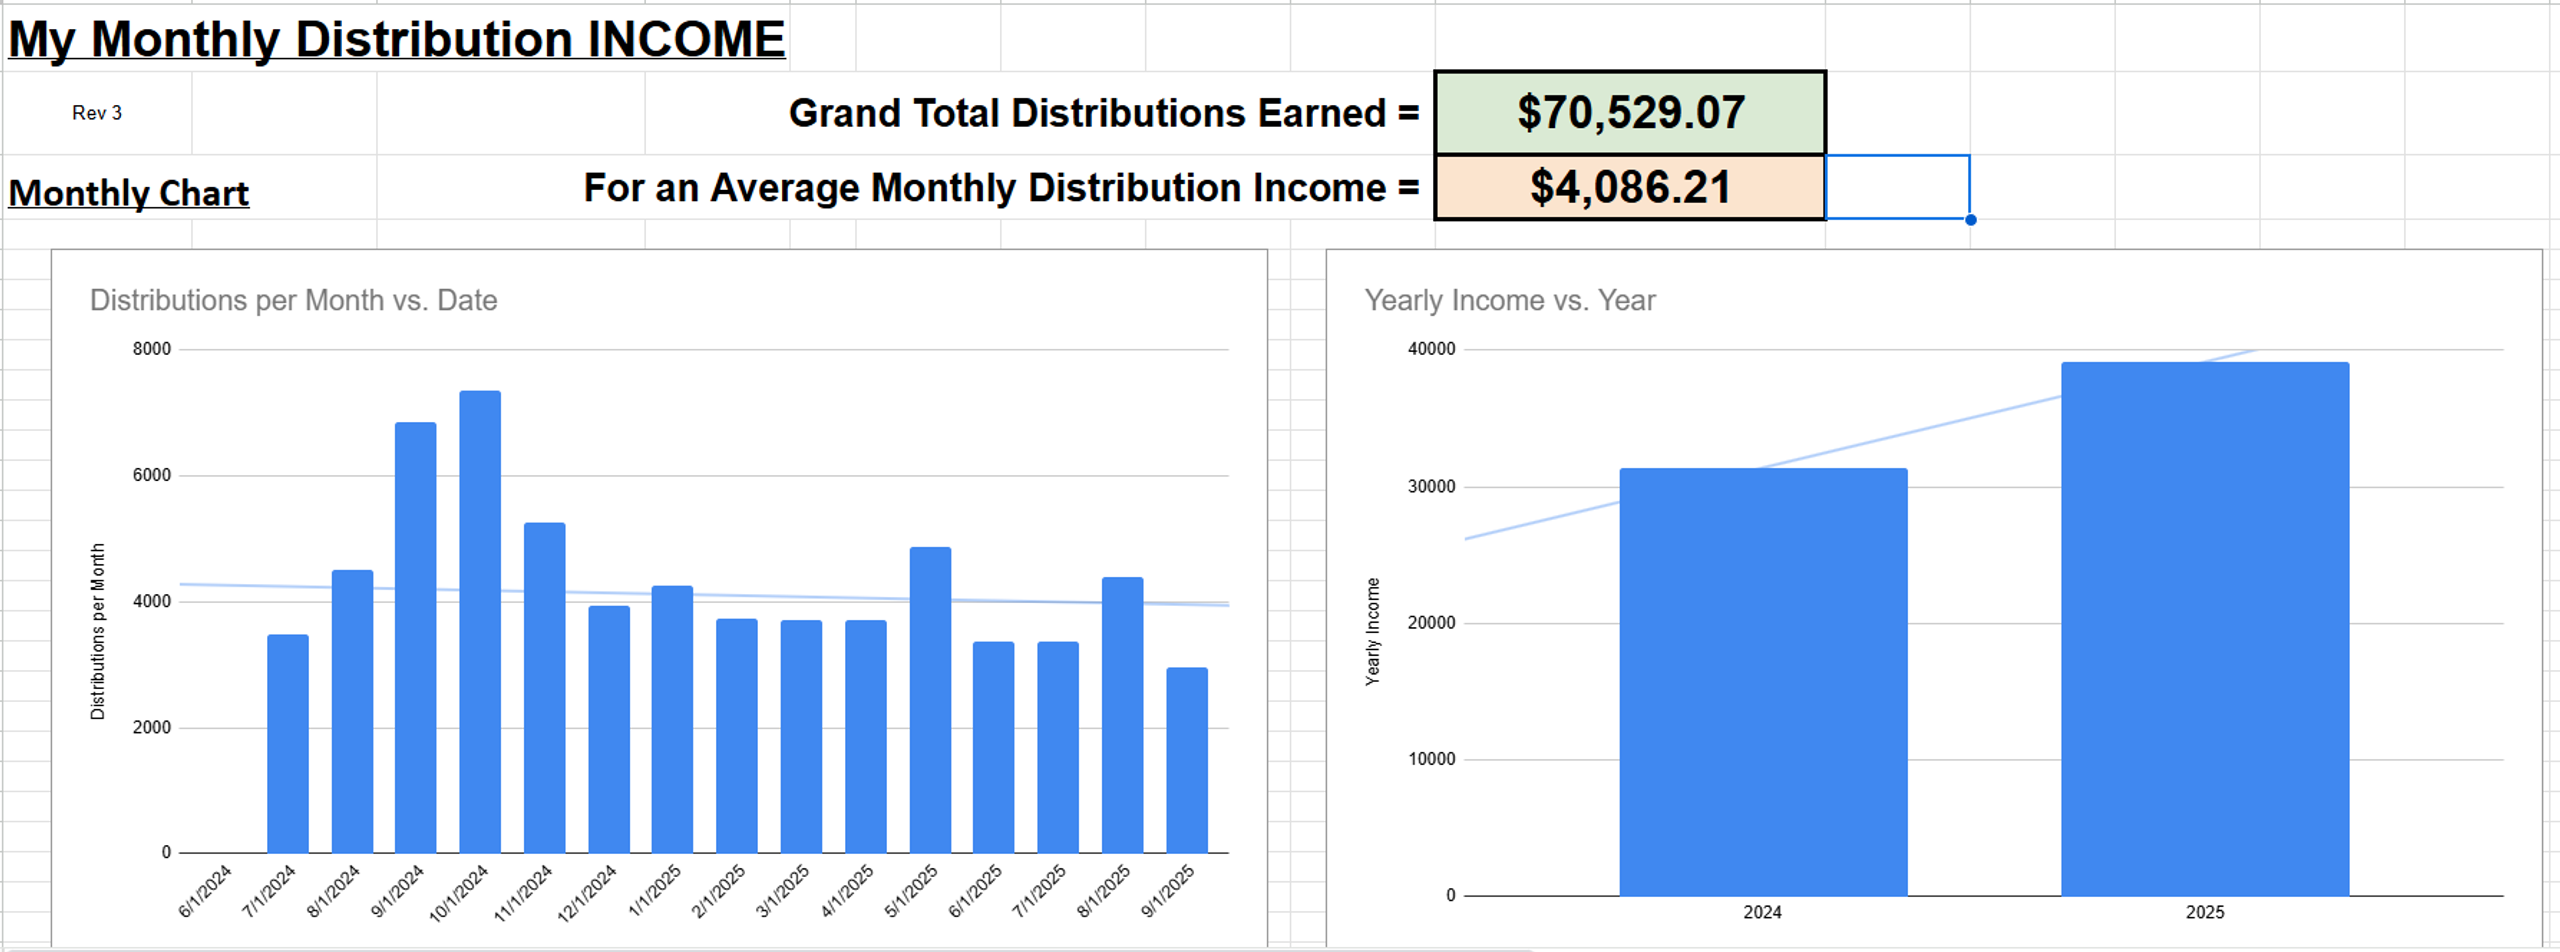Click the 10/1/2024 date label on the horizontal axis

coord(459,893)
